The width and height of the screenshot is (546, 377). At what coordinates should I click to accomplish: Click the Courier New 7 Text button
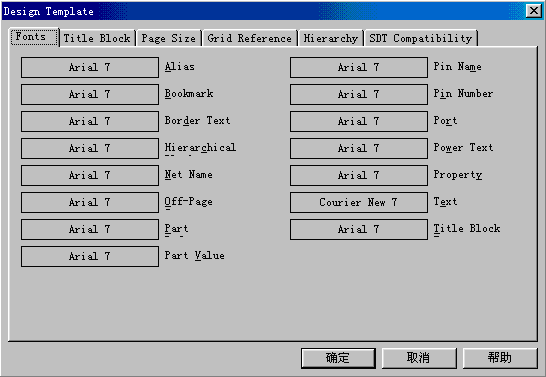click(359, 202)
